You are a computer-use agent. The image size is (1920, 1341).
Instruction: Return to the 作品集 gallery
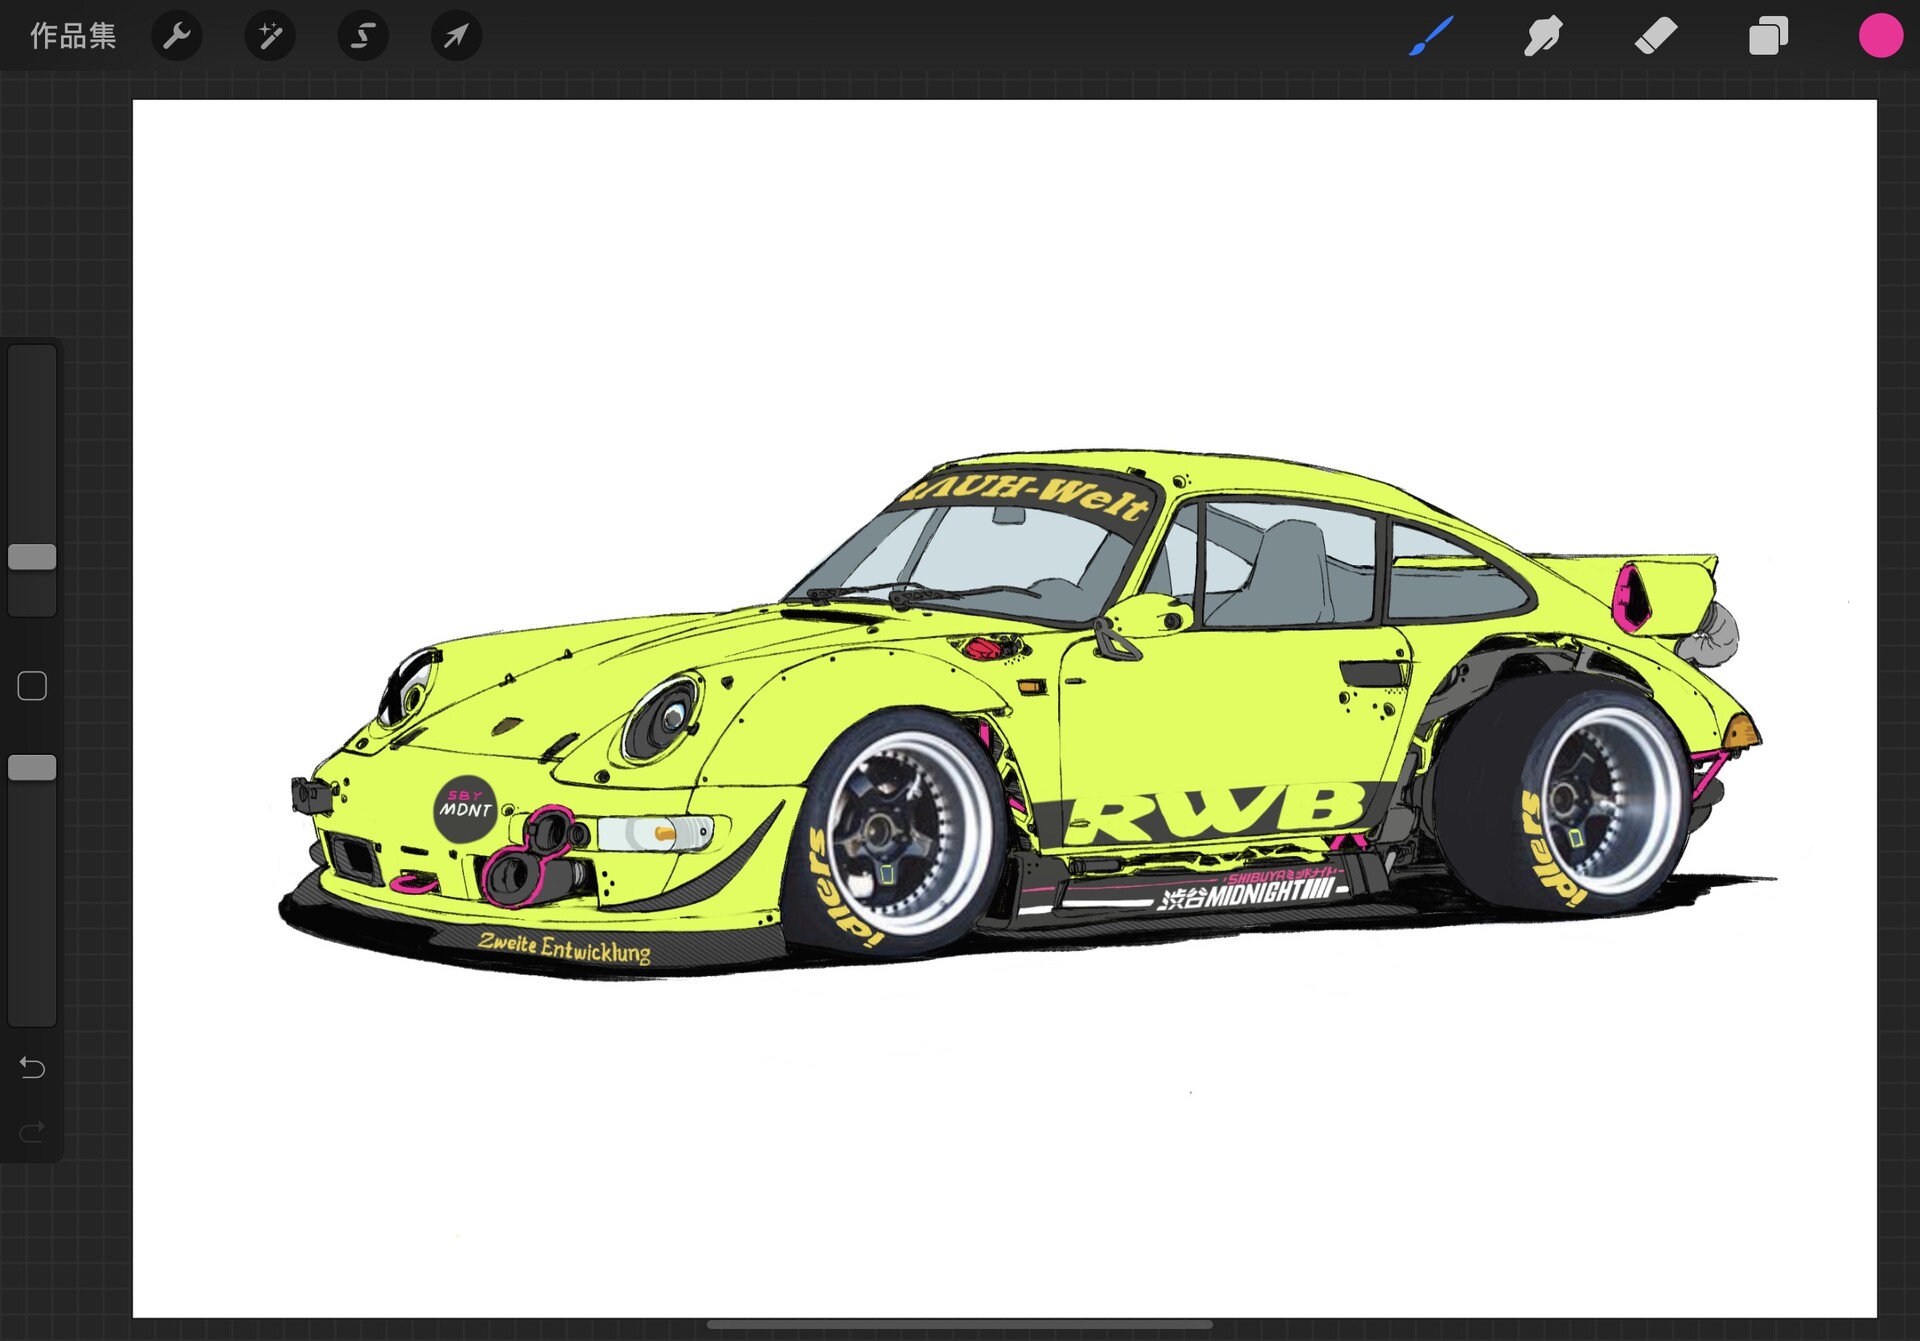72,36
